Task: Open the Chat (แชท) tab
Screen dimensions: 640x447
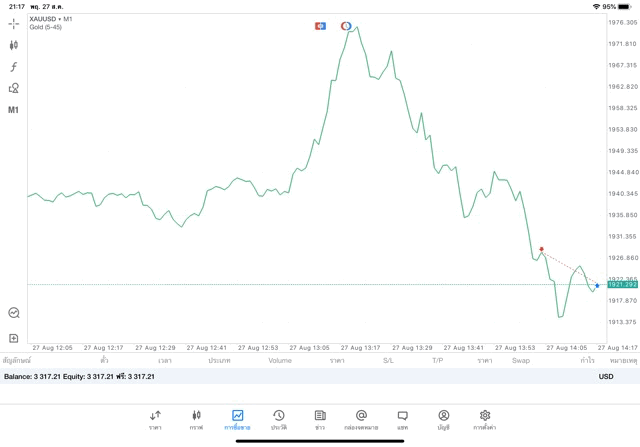Action: click(402, 419)
